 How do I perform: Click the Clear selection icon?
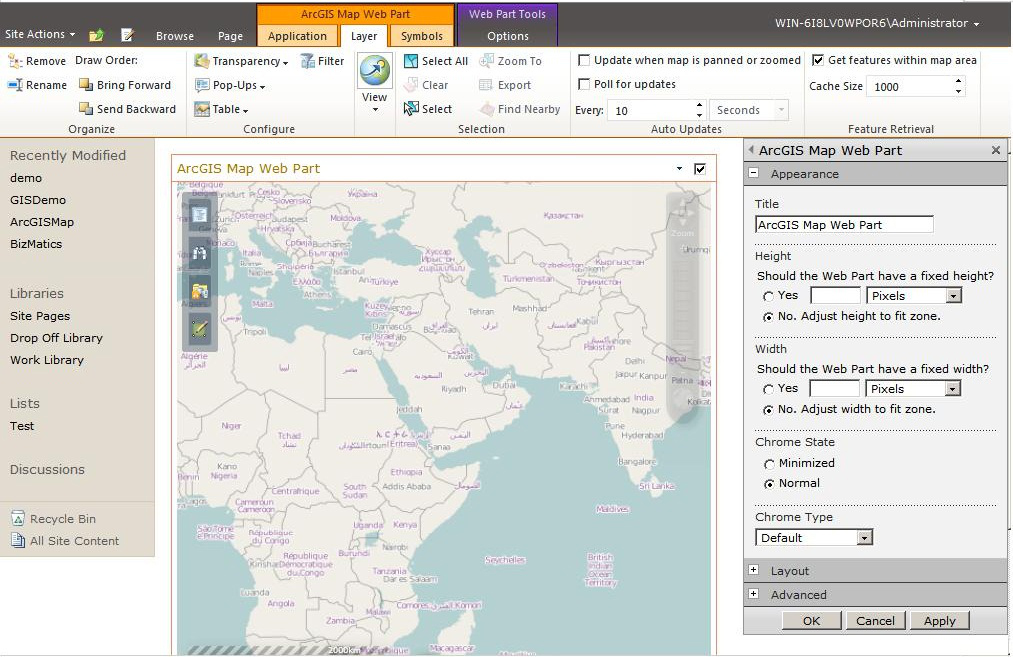tap(411, 85)
